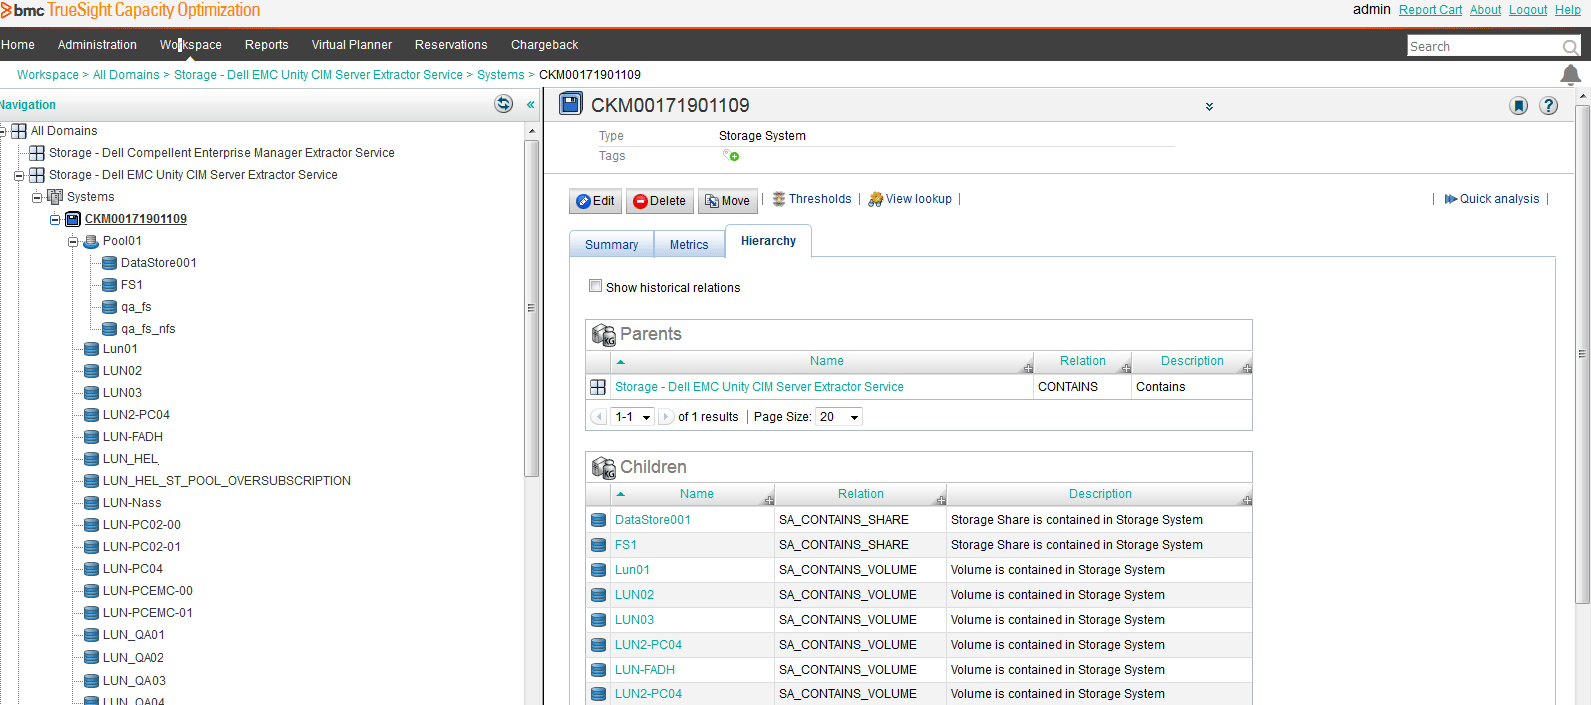Select LUN_HEL_ST_POOL_OVERSUBSCRIPTION in tree
The width and height of the screenshot is (1591, 705).
pos(227,481)
